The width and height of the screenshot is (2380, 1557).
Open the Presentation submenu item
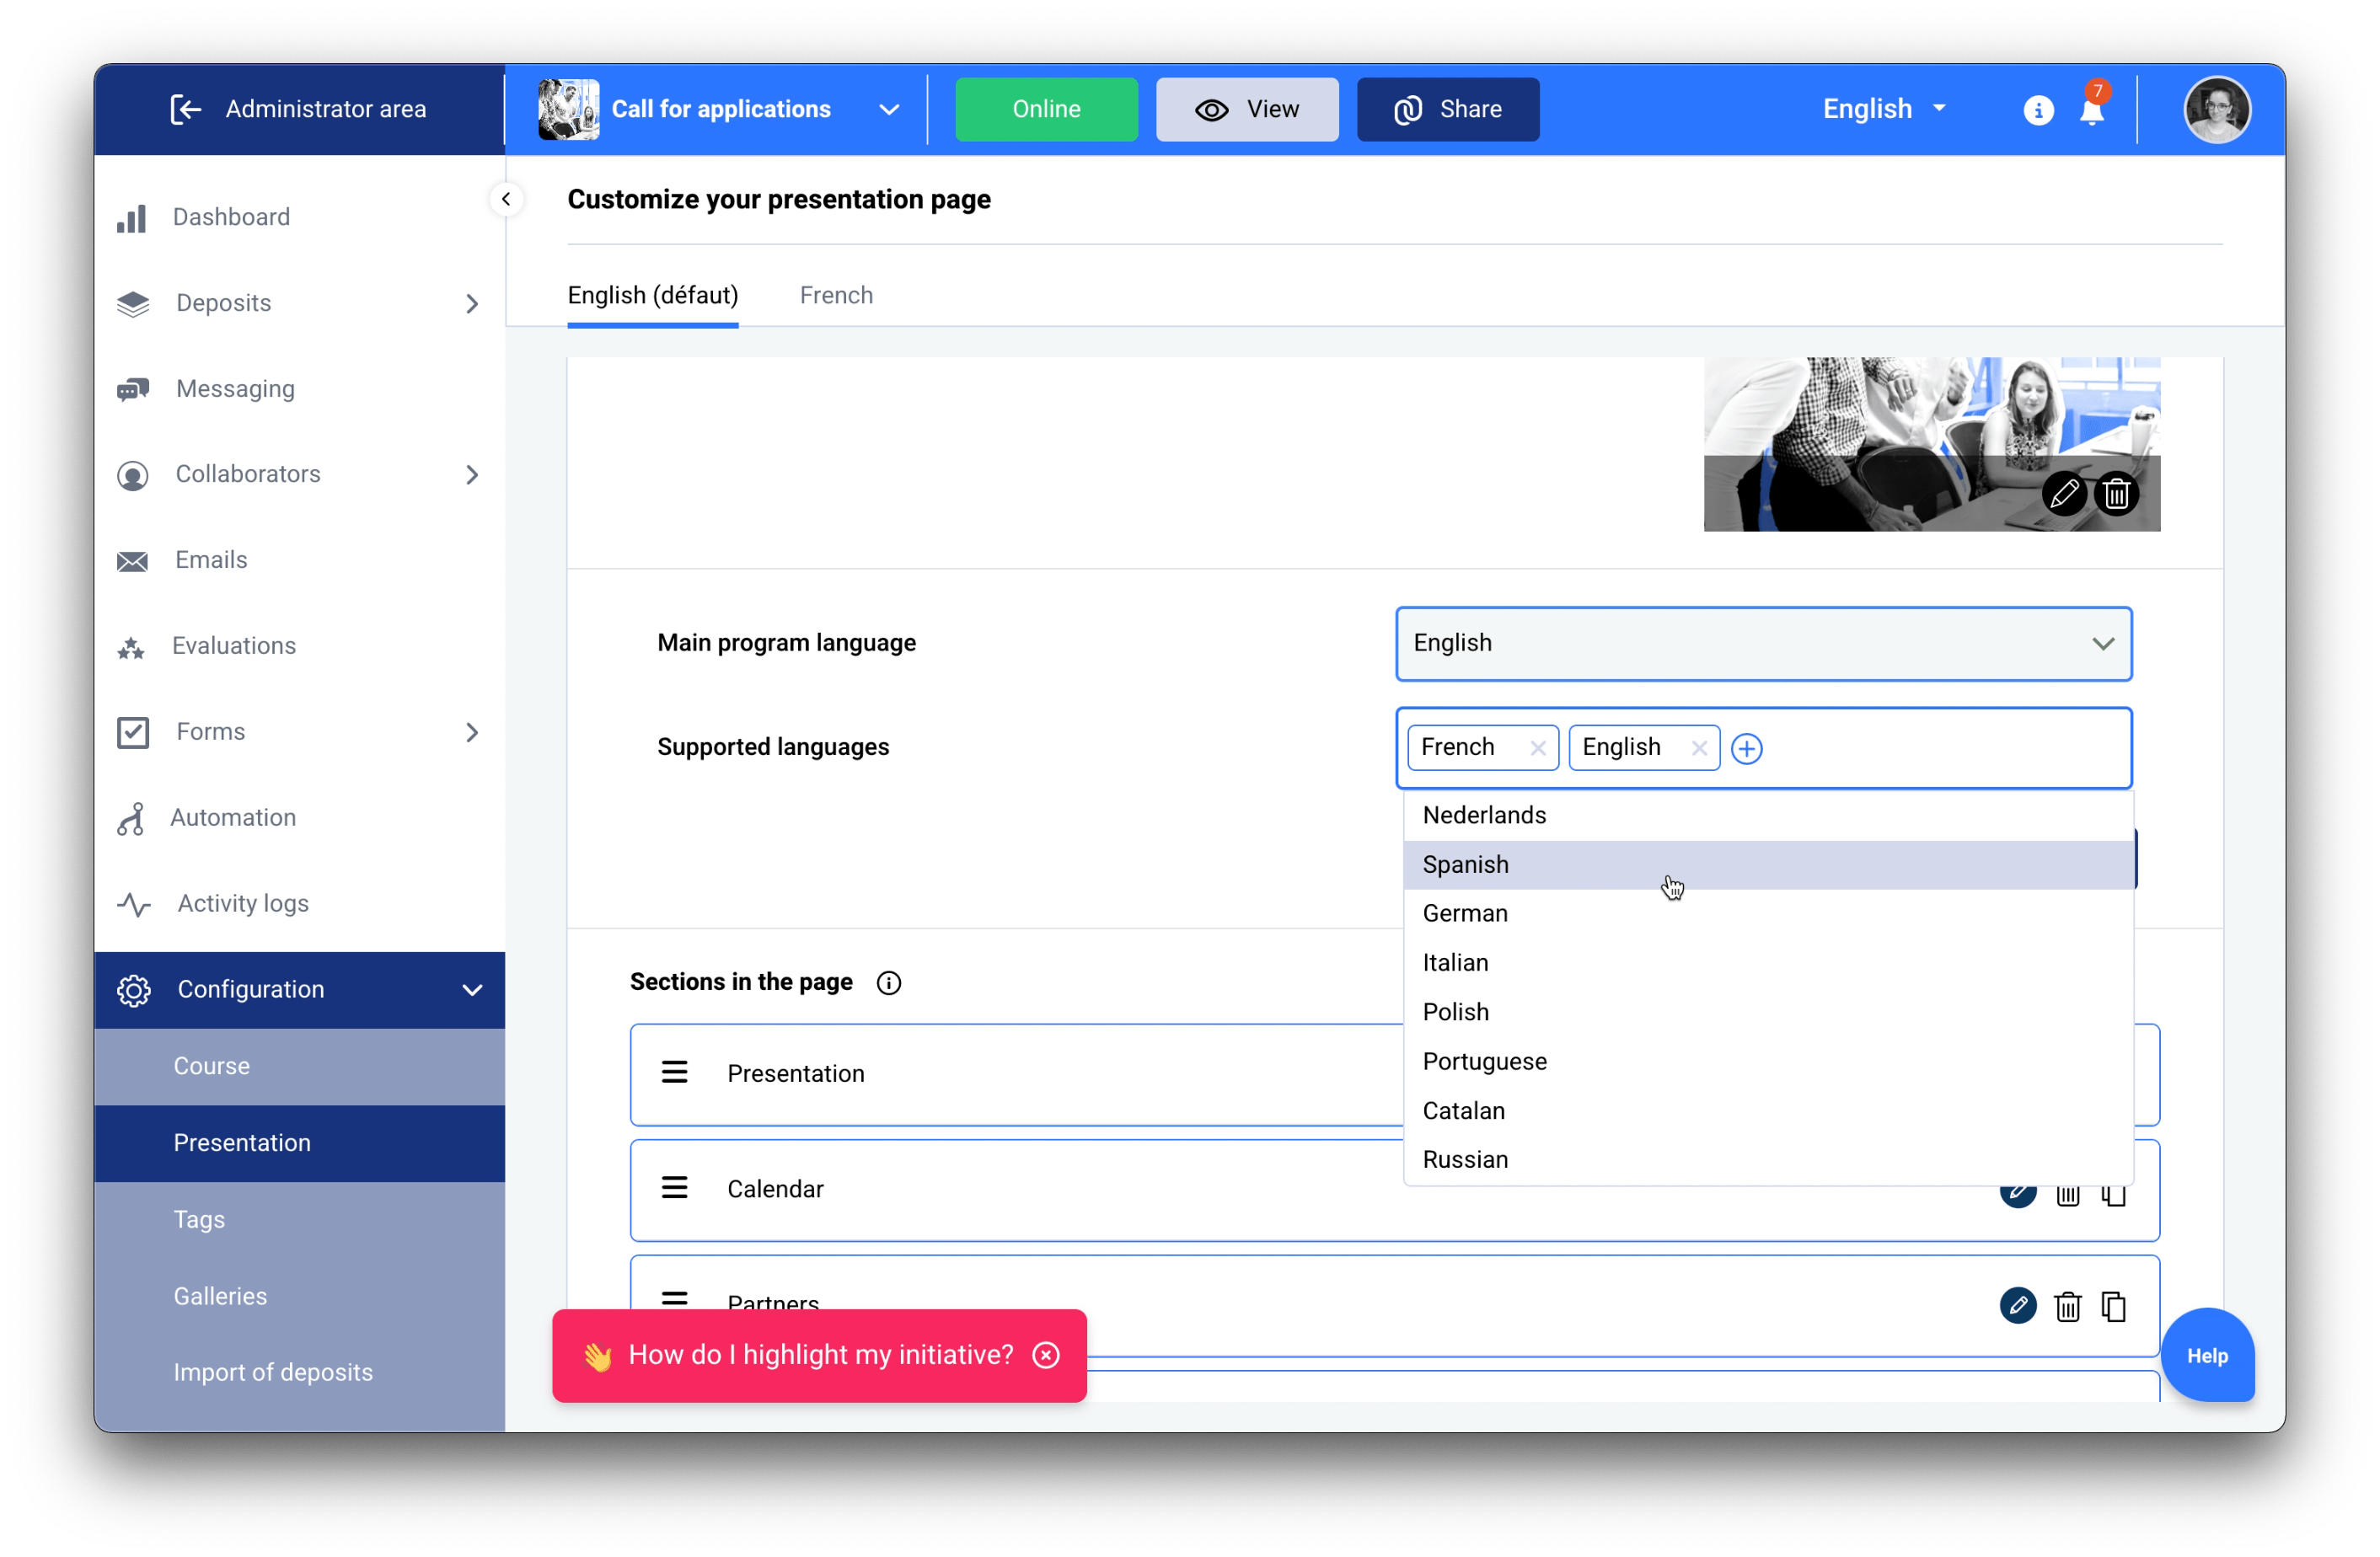(x=299, y=1143)
